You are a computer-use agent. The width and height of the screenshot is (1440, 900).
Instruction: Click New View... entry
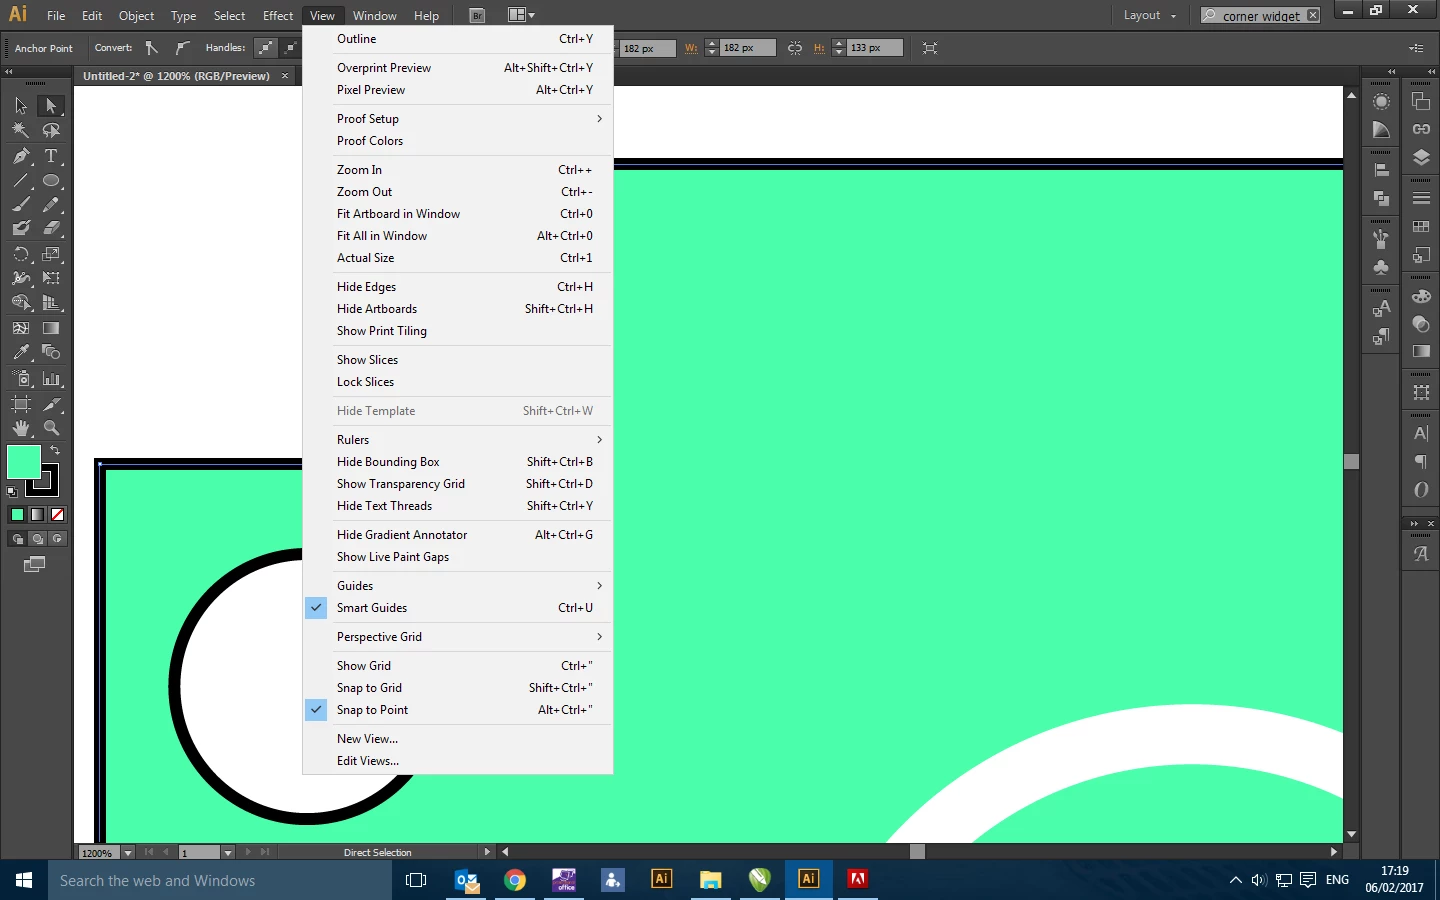click(x=458, y=739)
